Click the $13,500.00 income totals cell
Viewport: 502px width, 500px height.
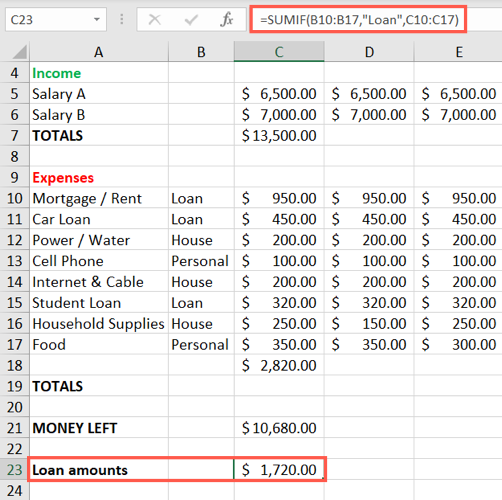[x=279, y=136]
